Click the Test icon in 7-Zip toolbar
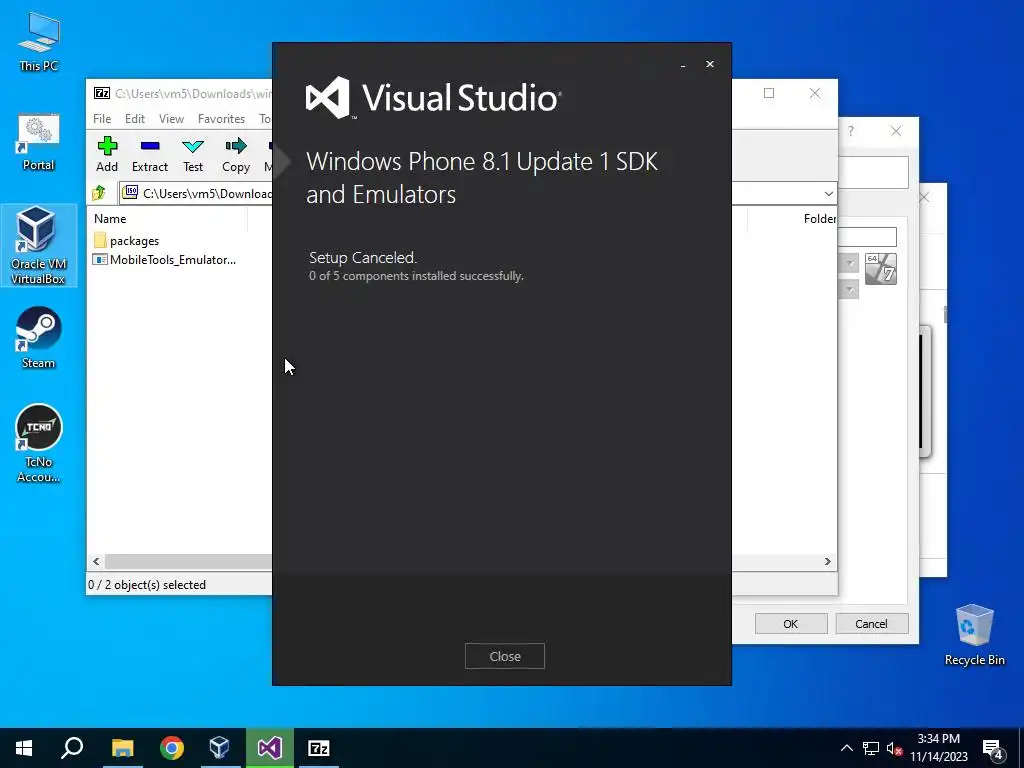Viewport: 1024px width, 768px height. click(193, 154)
